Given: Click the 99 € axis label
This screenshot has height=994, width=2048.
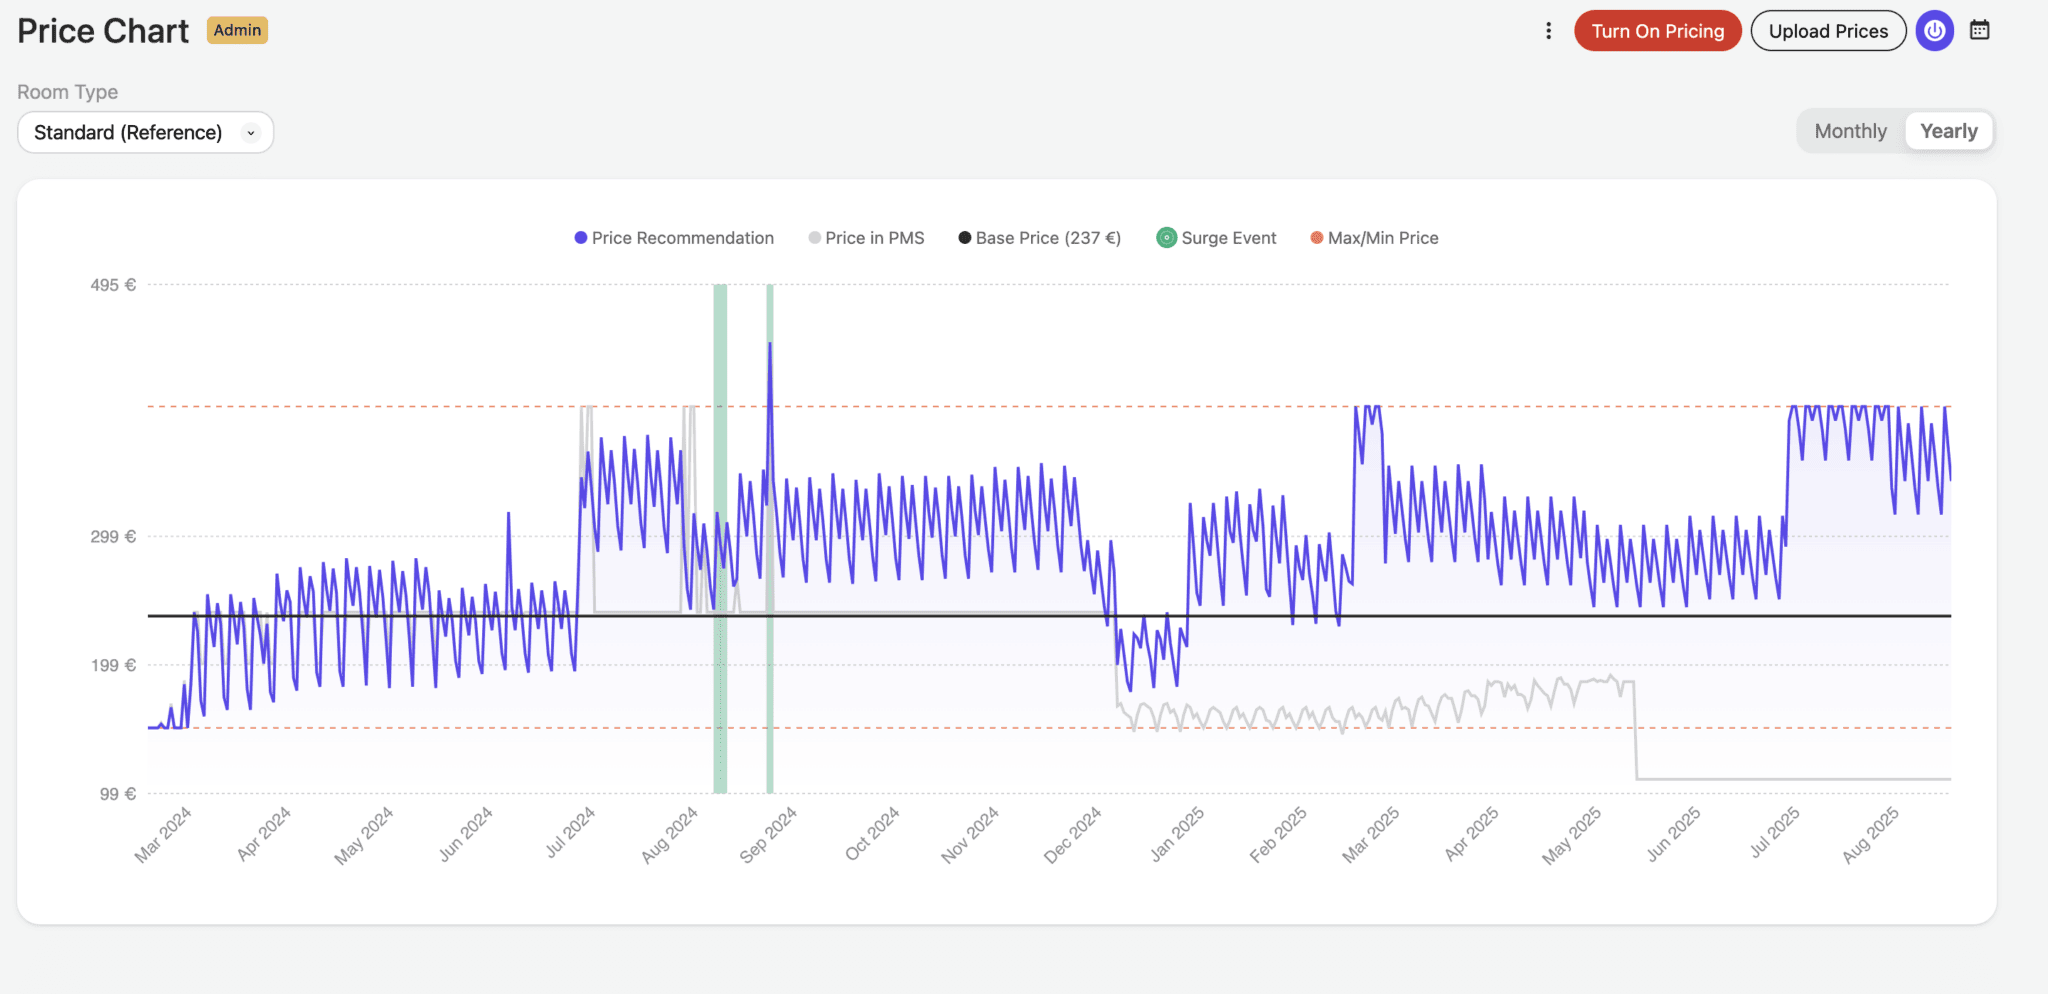Looking at the screenshot, I should point(117,794).
